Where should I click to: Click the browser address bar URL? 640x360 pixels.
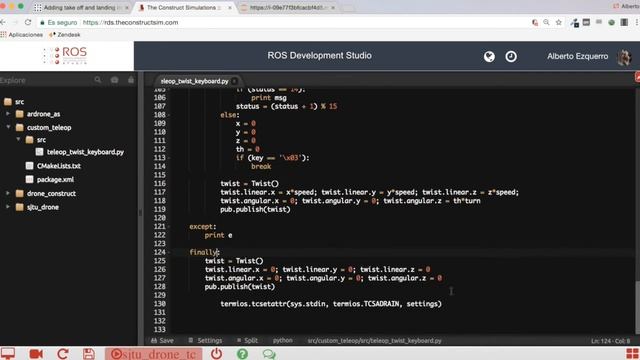(x=130, y=22)
